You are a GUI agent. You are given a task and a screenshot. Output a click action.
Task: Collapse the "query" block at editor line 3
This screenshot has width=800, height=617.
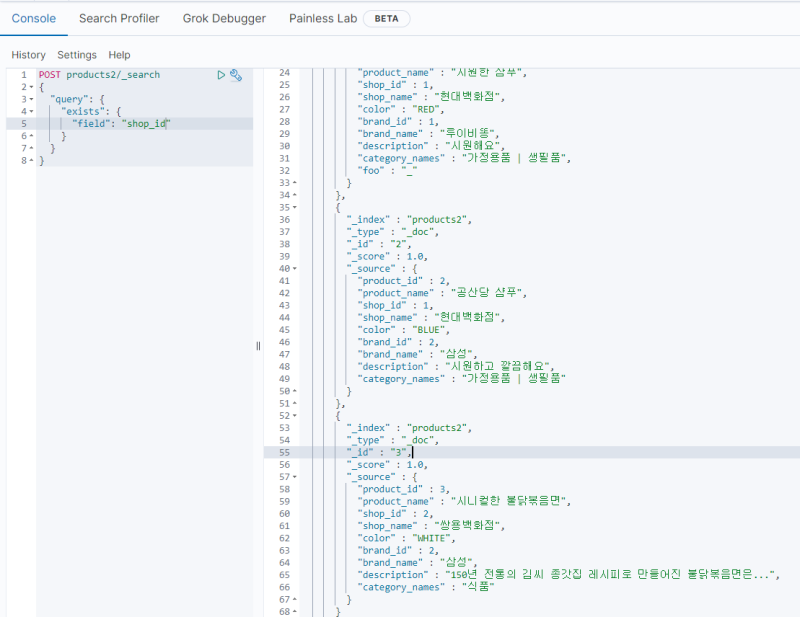tap(31, 99)
